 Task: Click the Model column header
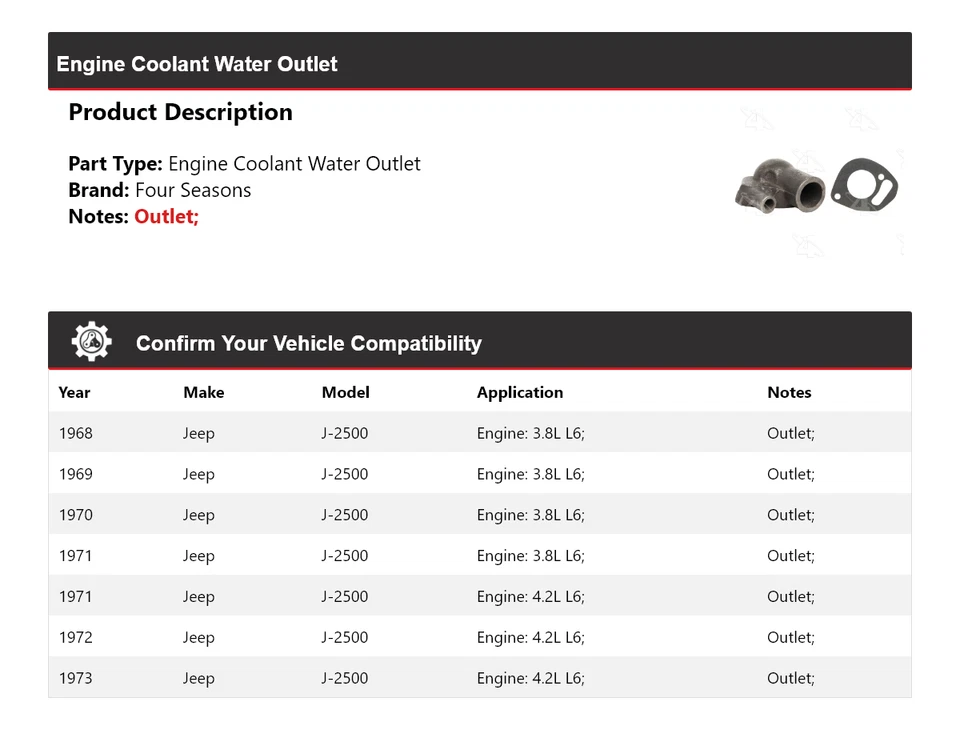[x=345, y=392]
